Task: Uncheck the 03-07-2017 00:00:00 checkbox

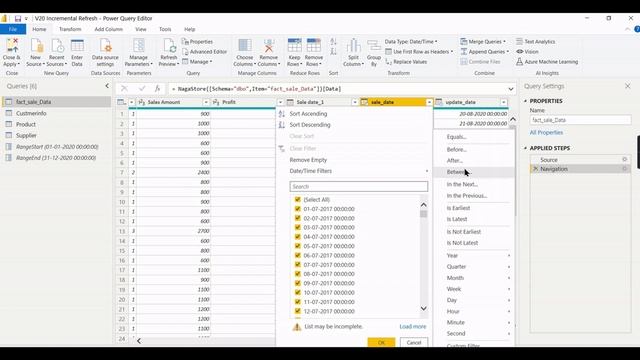Action: pos(298,227)
